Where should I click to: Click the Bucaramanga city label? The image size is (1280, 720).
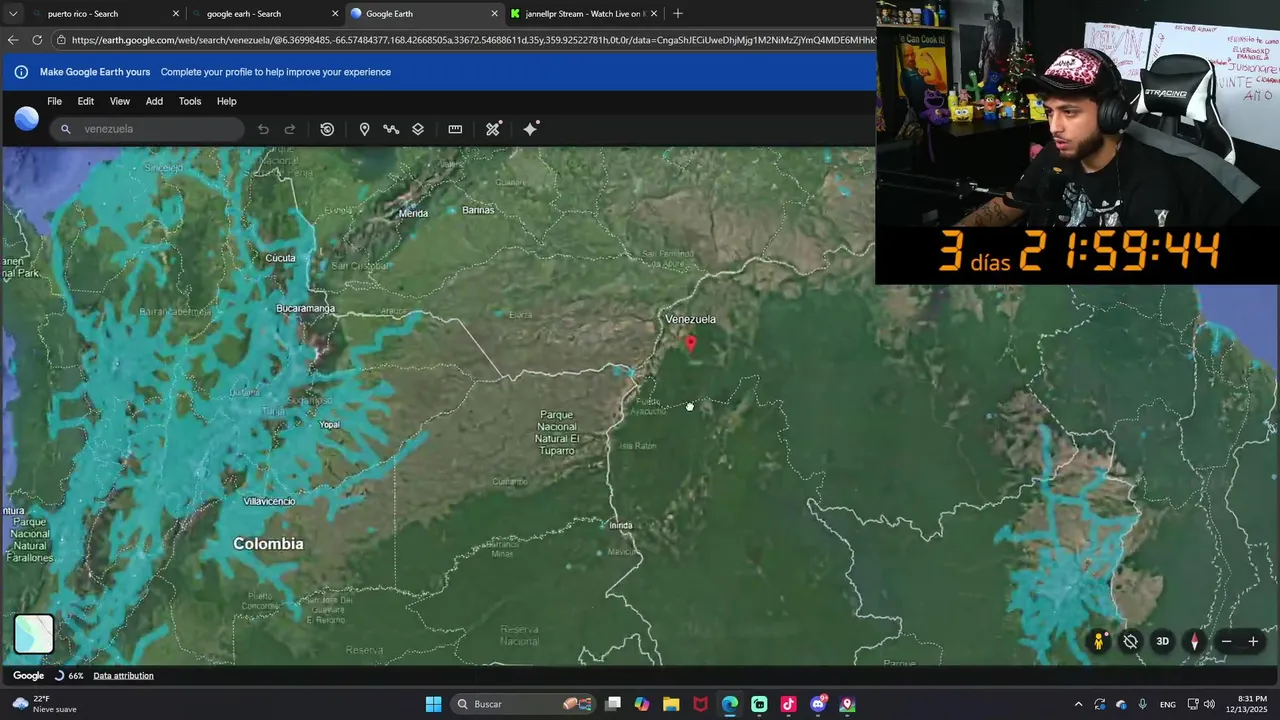[305, 308]
